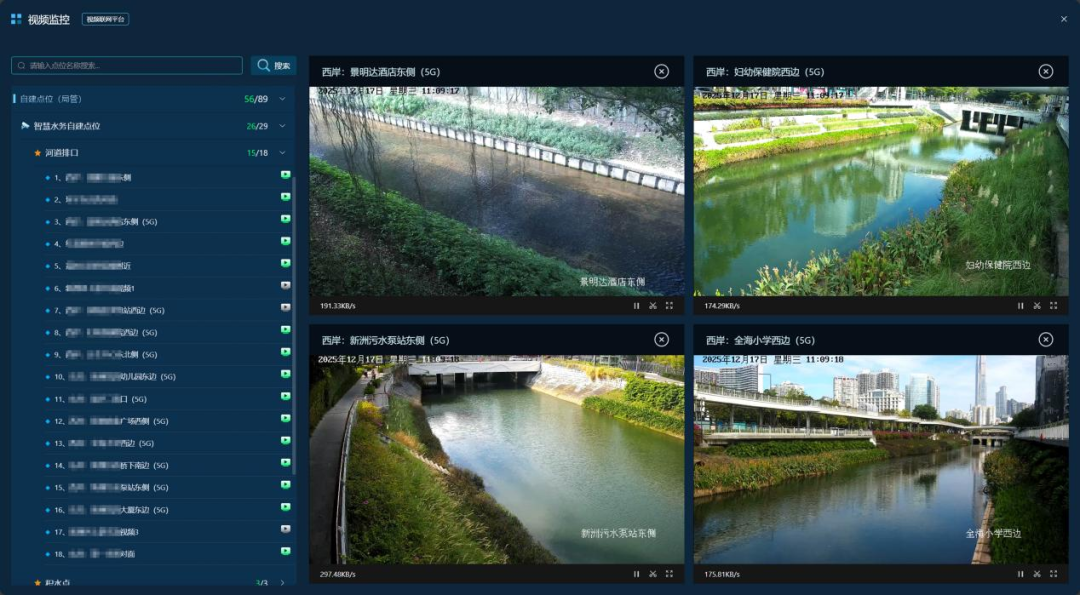Fullscreen the 全海小学西边 camera feed
The width and height of the screenshot is (1080, 595).
(x=1053, y=574)
